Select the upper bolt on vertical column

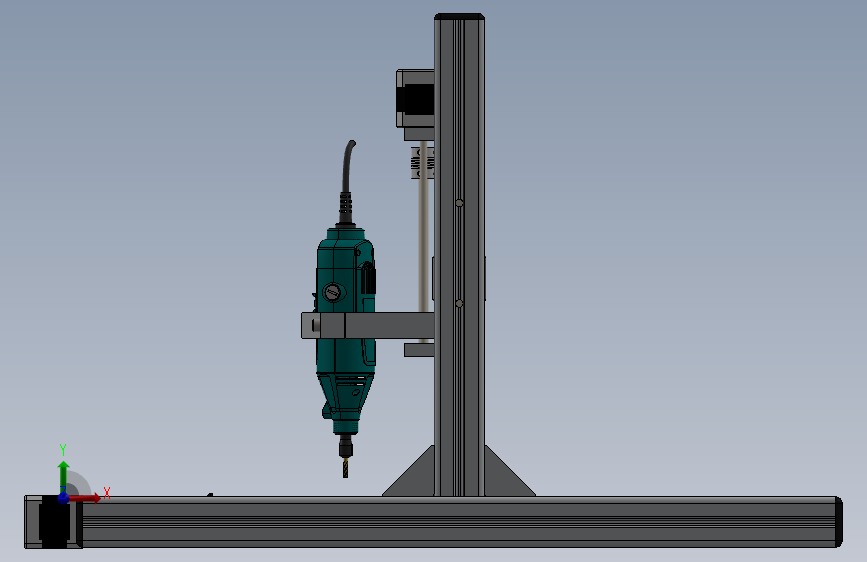point(459,203)
